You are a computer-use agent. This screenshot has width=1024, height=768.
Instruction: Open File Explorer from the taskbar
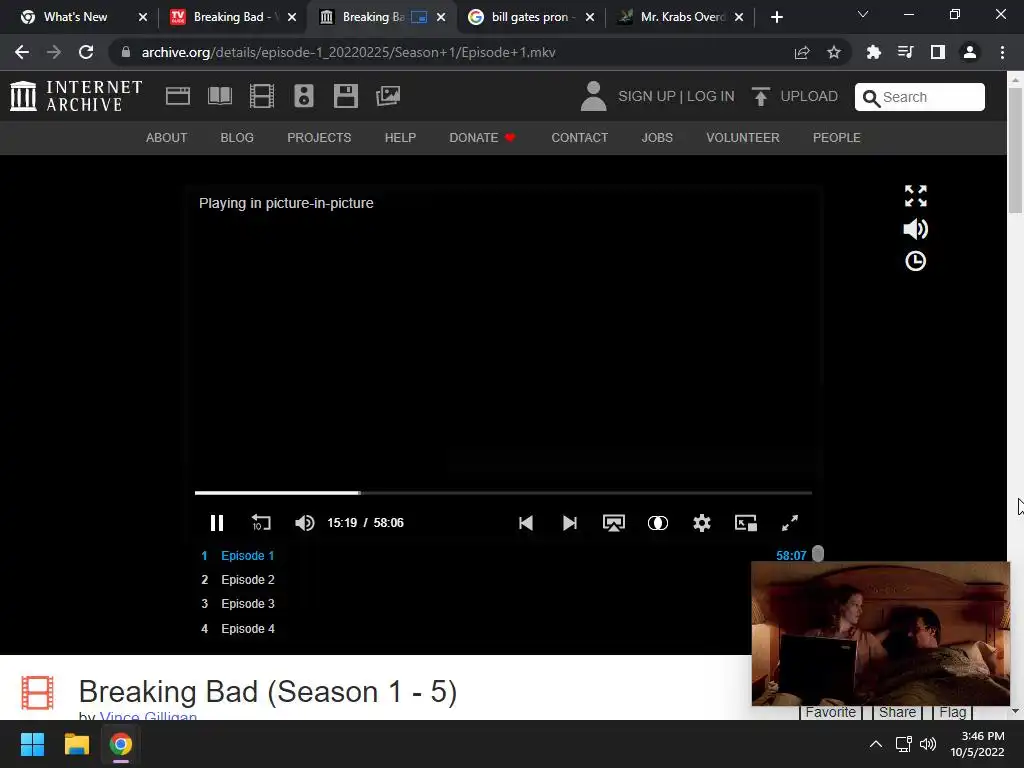76,744
